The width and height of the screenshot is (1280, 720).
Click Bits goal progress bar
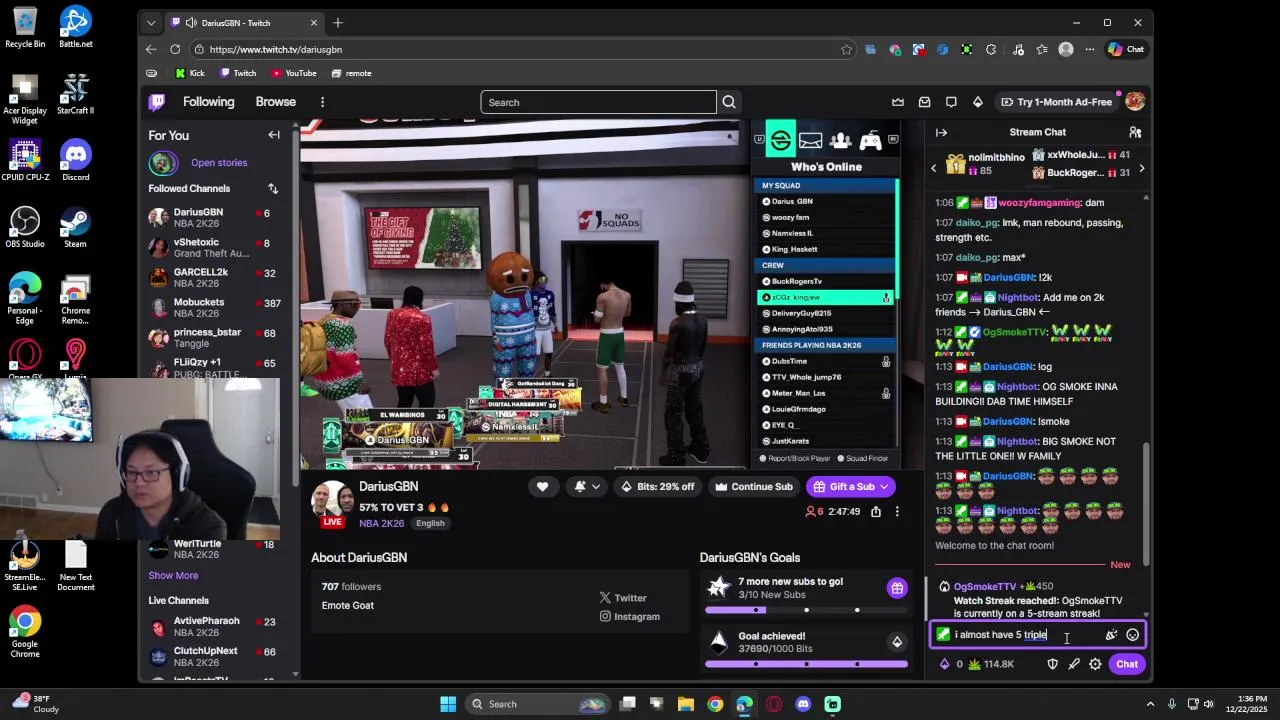click(x=806, y=664)
